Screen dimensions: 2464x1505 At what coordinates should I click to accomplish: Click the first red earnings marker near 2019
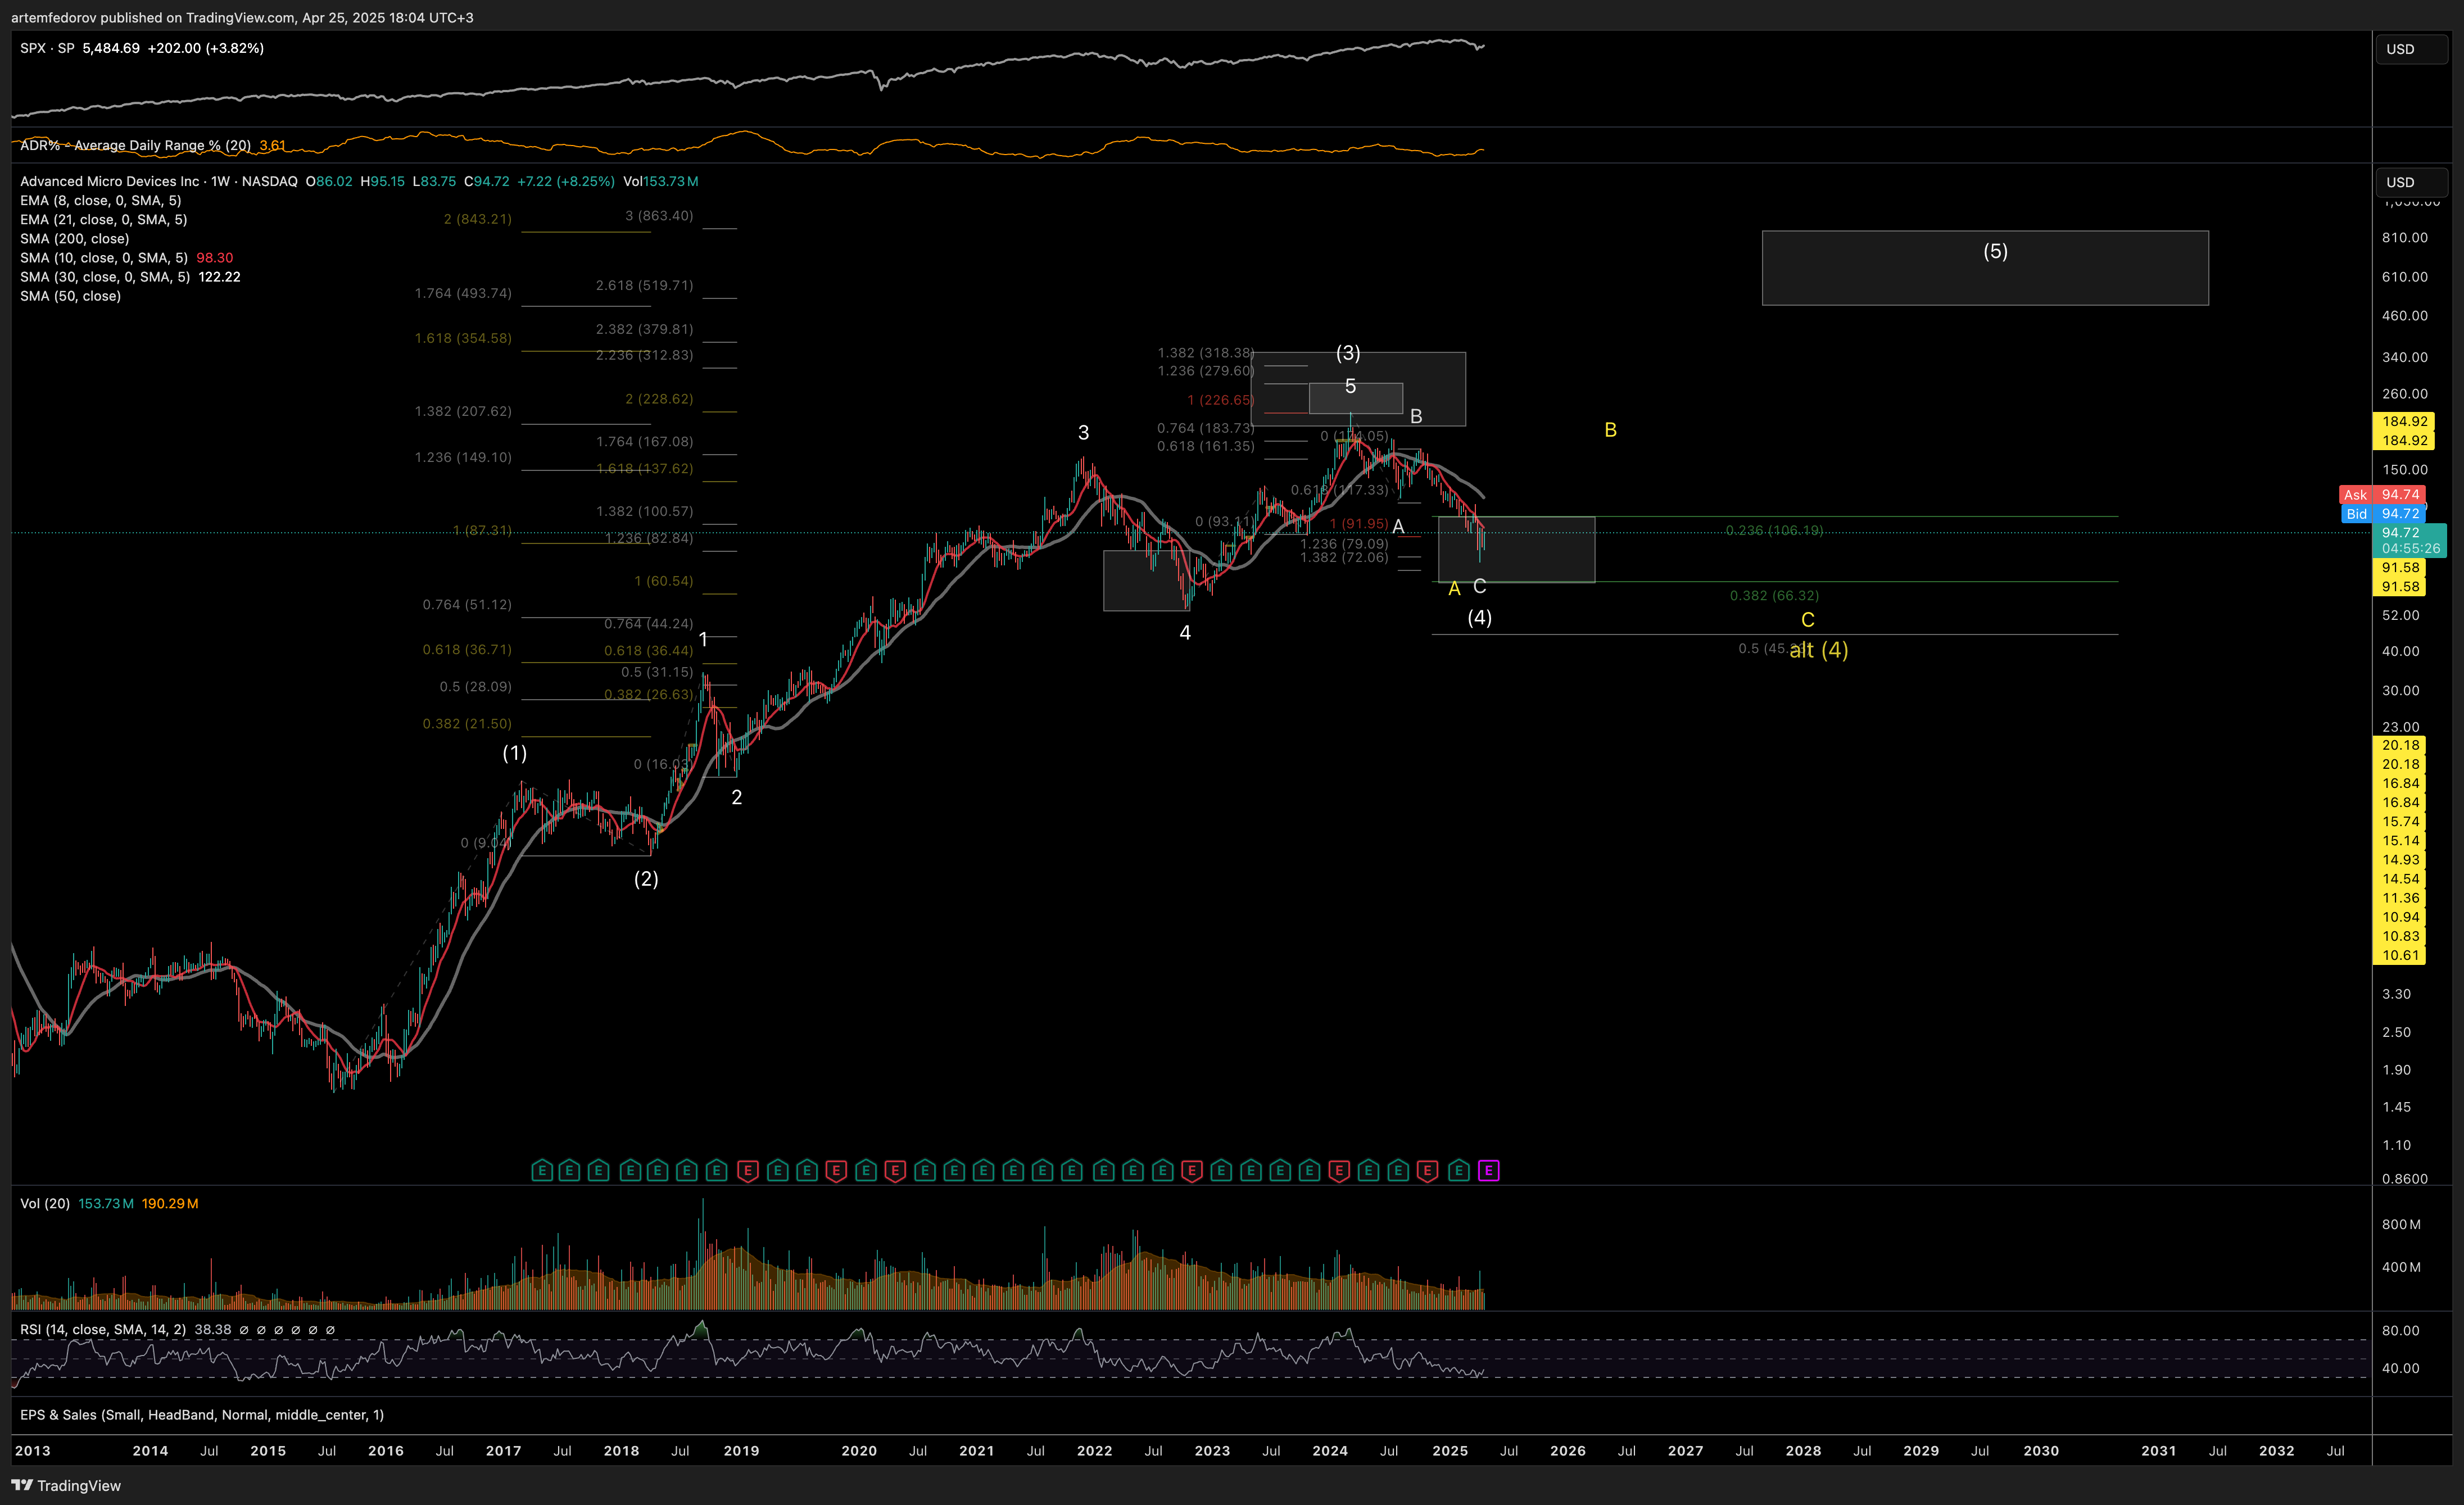(x=747, y=1170)
